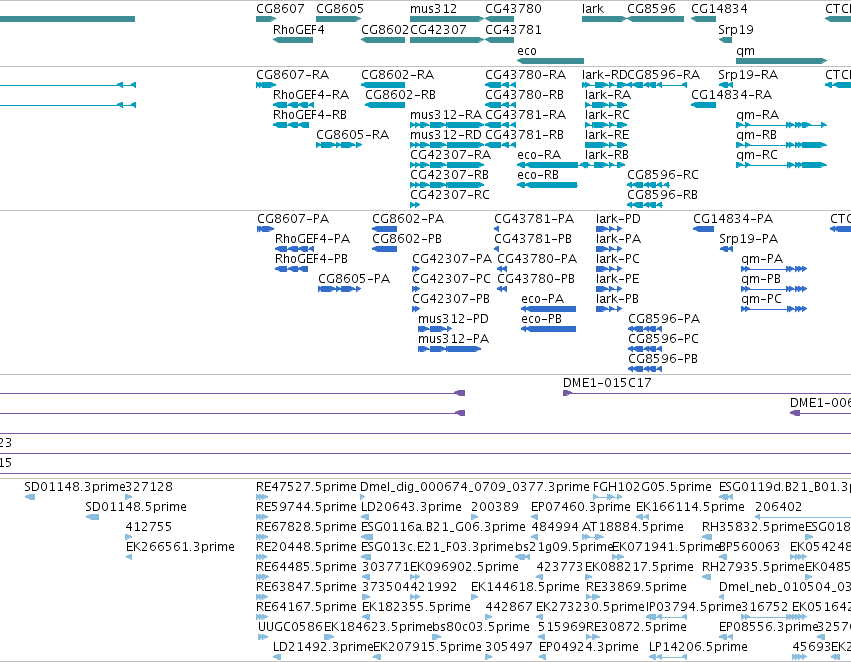This screenshot has width=851, height=662.
Task: Click EST 412755
Action: click(x=148, y=527)
